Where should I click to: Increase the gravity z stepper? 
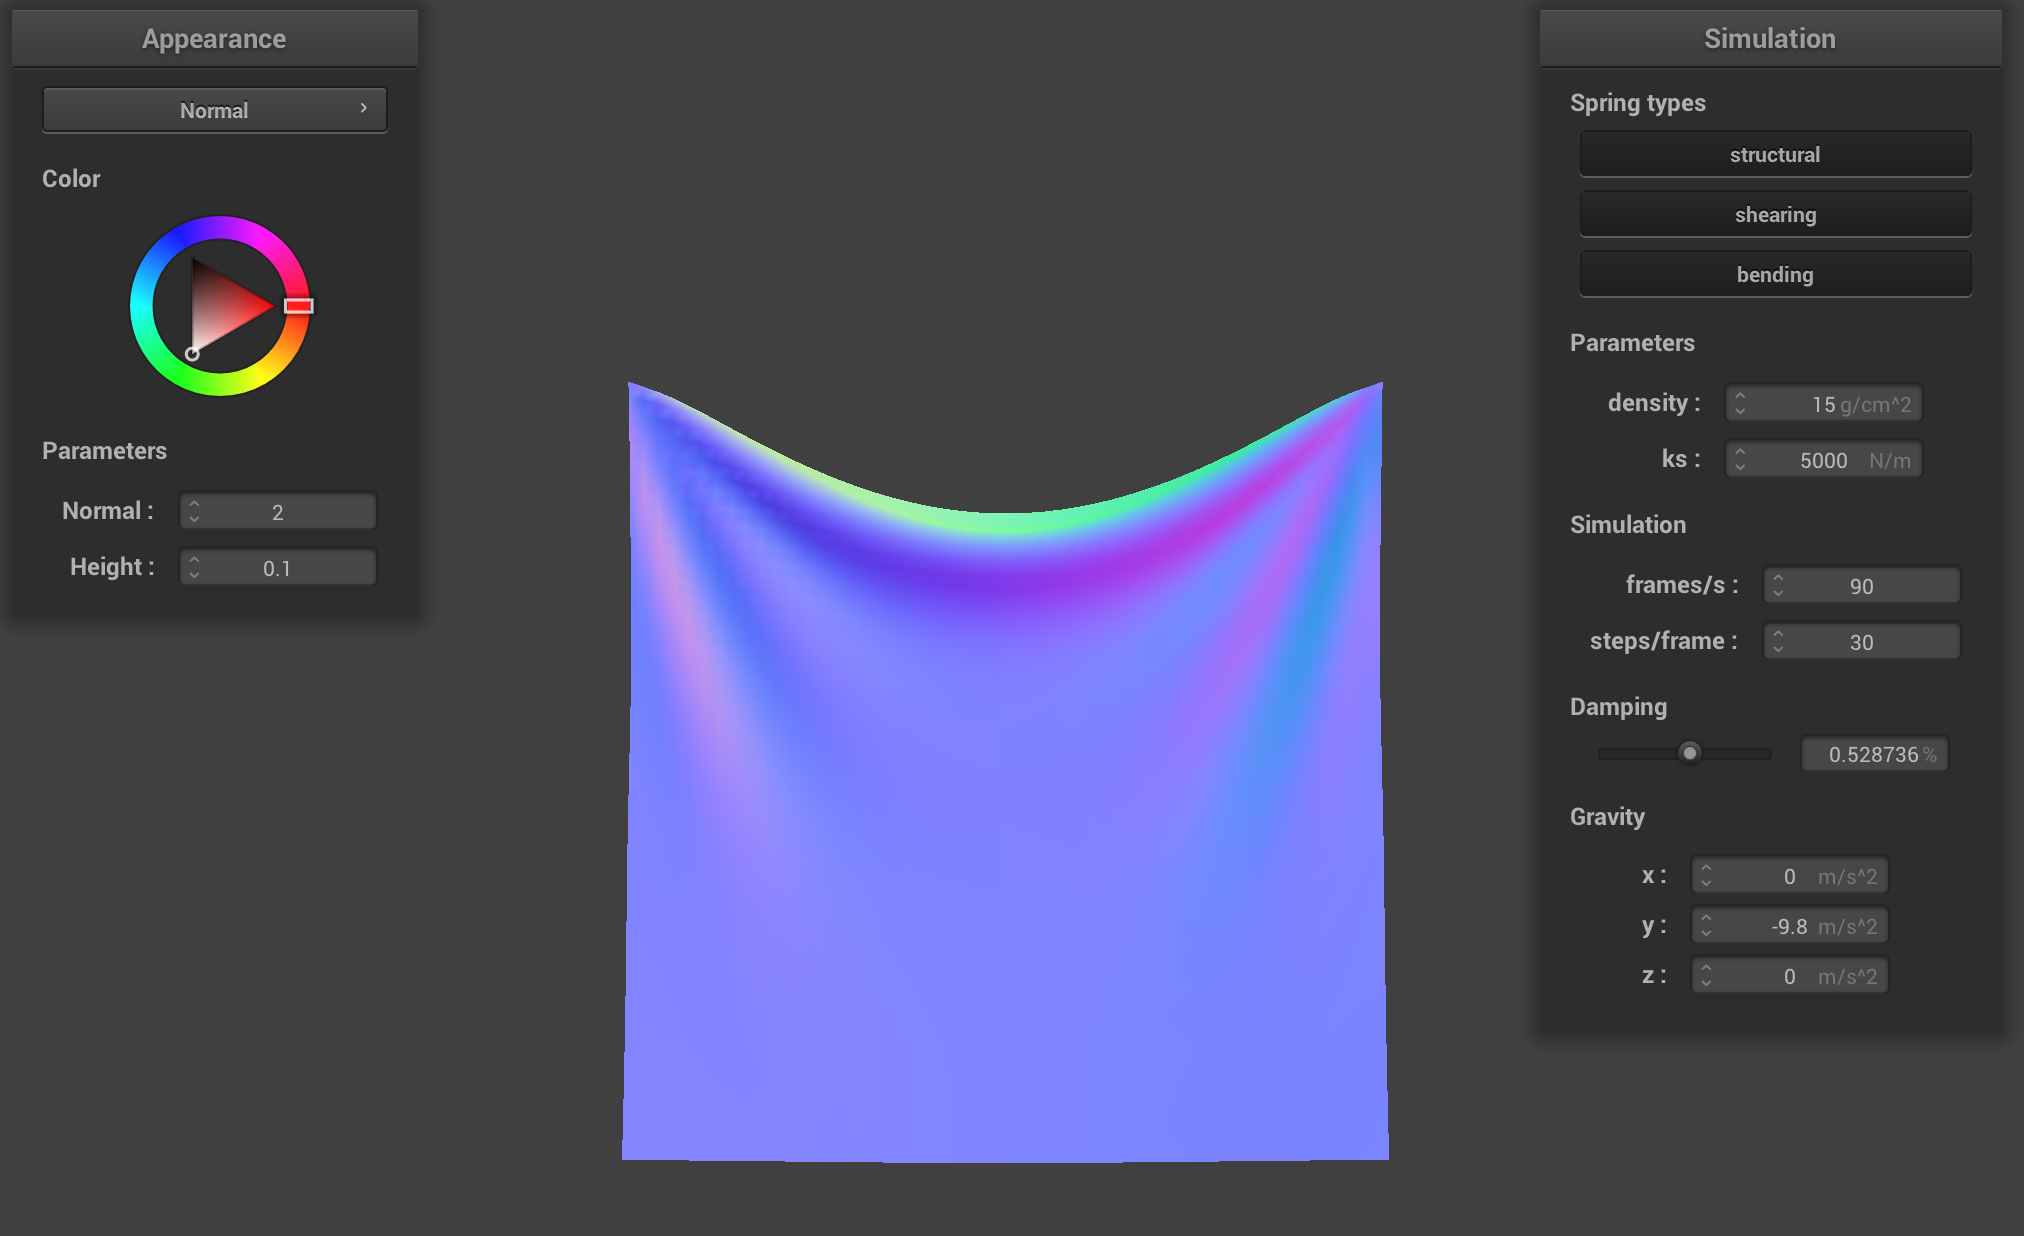(x=1706, y=968)
